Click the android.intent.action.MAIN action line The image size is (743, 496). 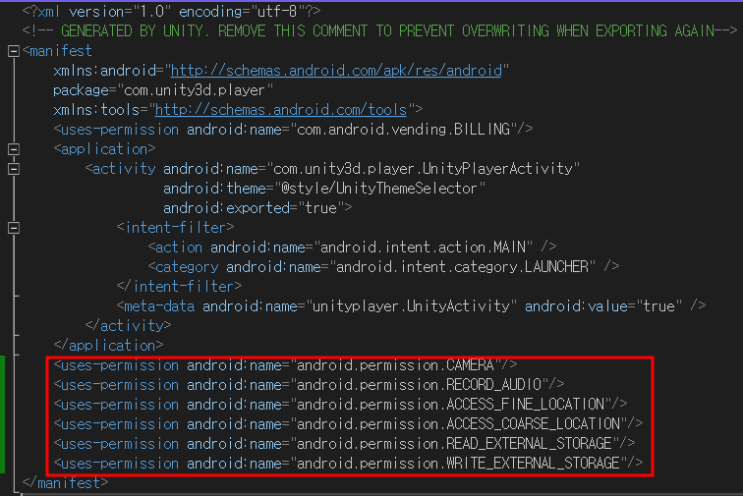(352, 247)
